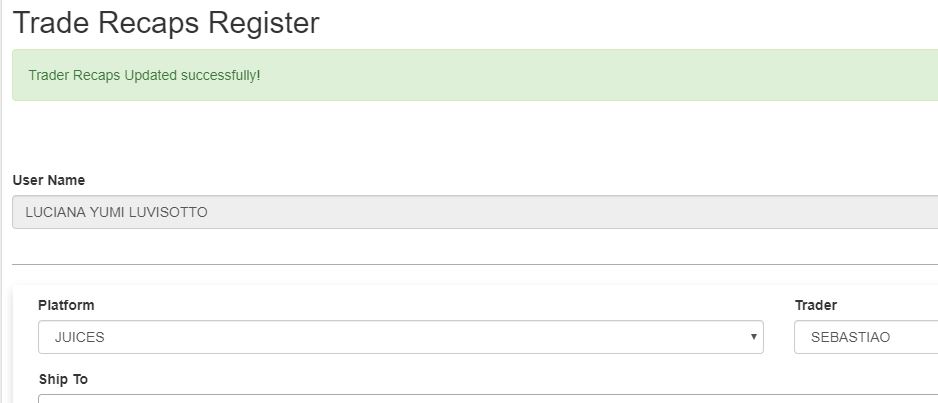The image size is (938, 403).
Task: Click the User Name input field
Action: [x=474, y=212]
